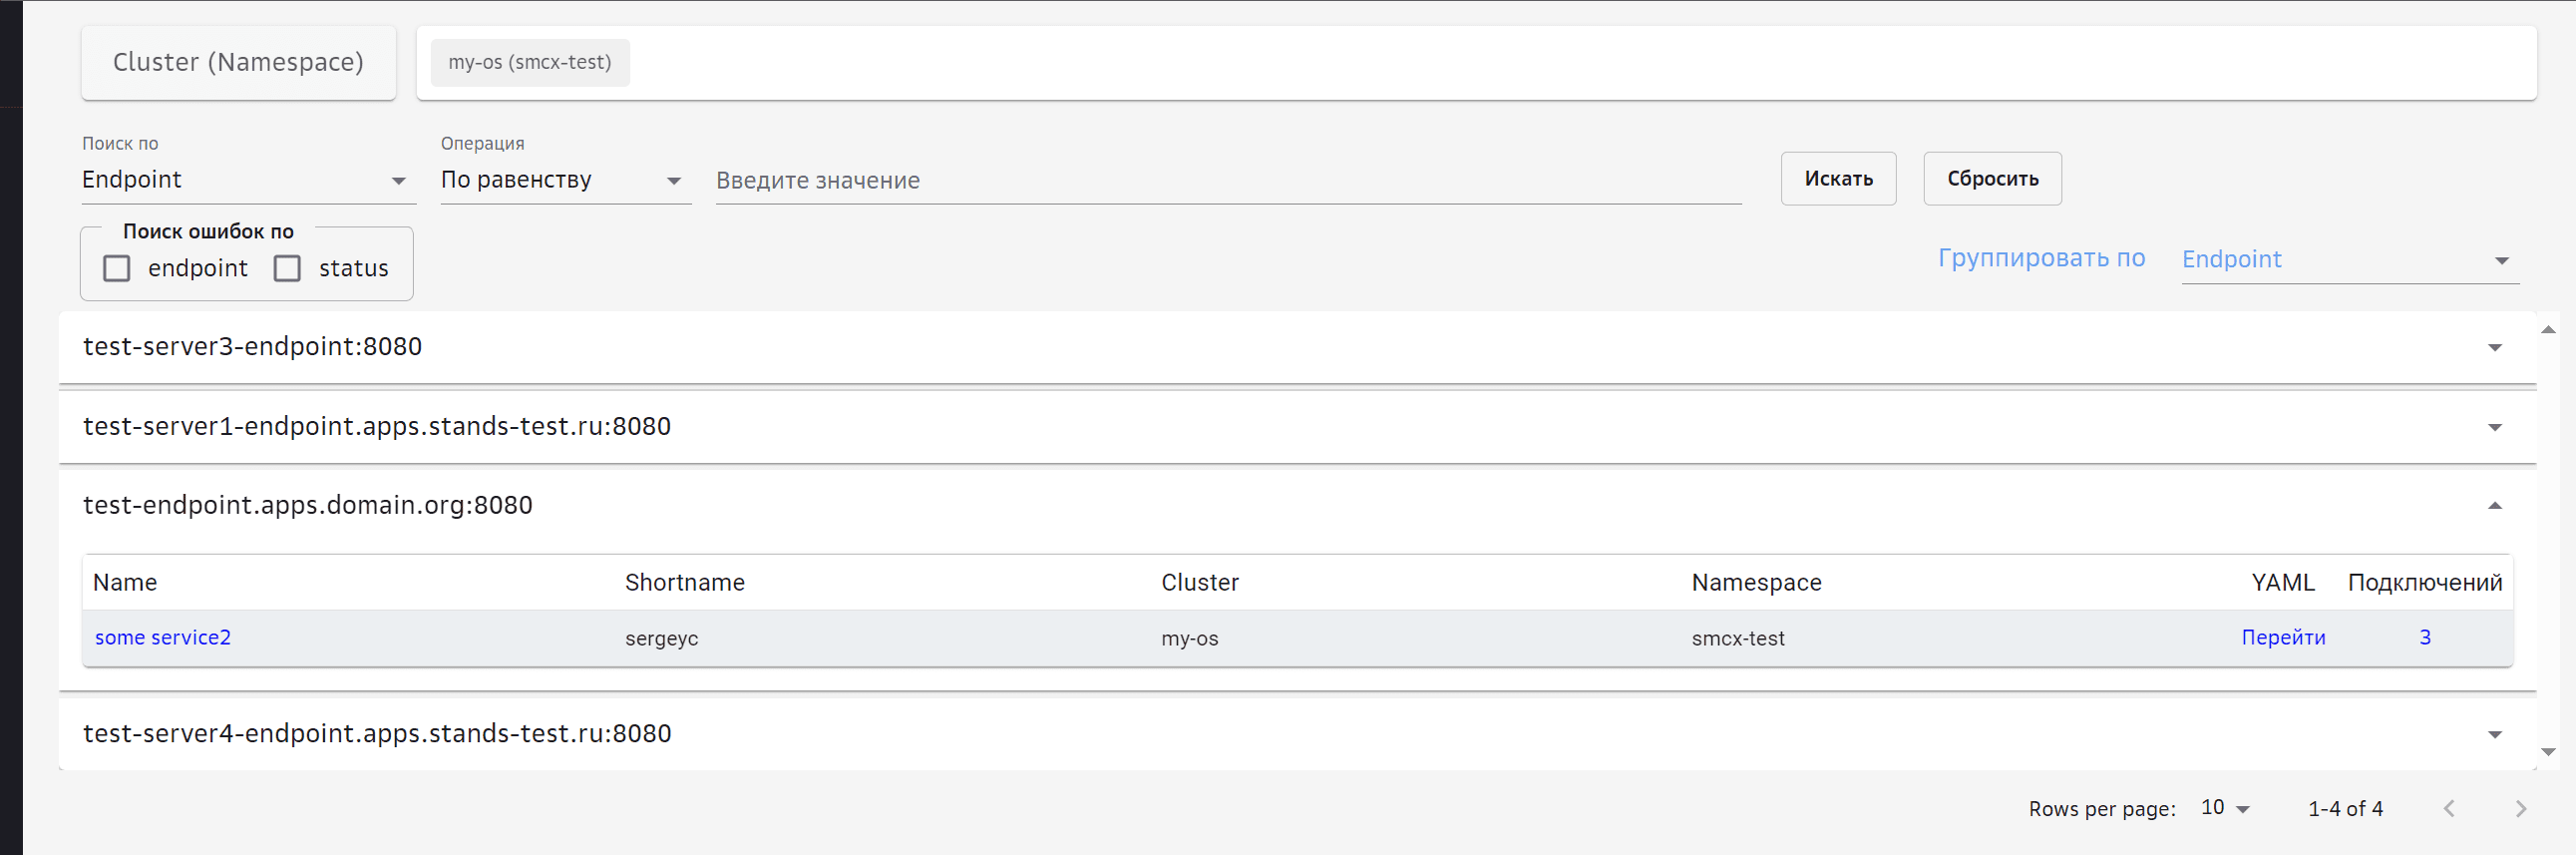Follow the Перейти YAML link

click(2282, 637)
